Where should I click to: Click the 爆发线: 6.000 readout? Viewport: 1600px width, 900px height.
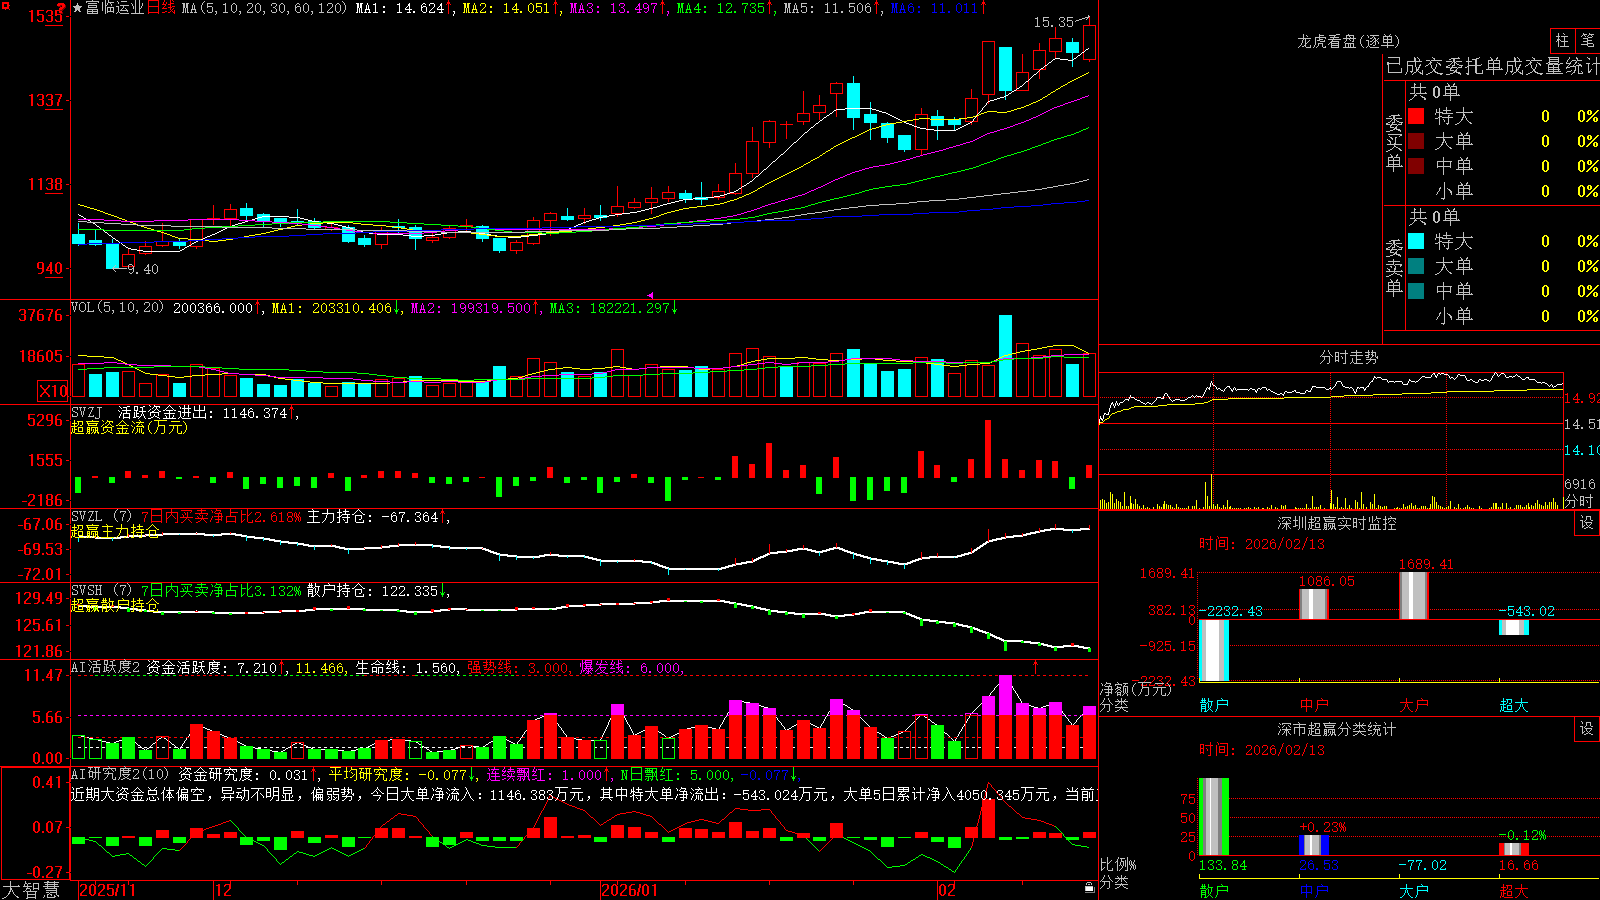point(631,668)
